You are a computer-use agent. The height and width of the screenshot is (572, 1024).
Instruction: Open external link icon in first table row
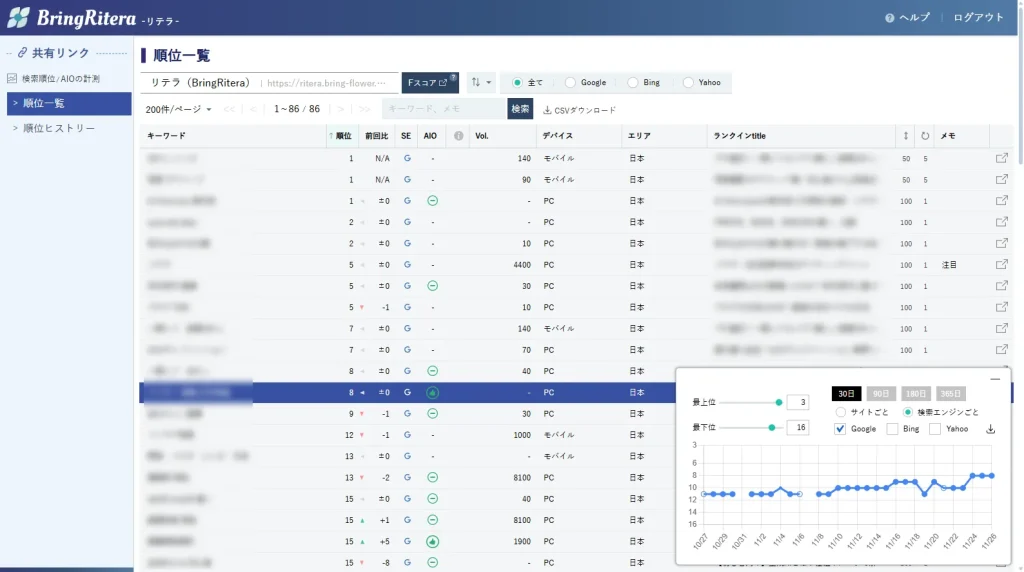1001,158
